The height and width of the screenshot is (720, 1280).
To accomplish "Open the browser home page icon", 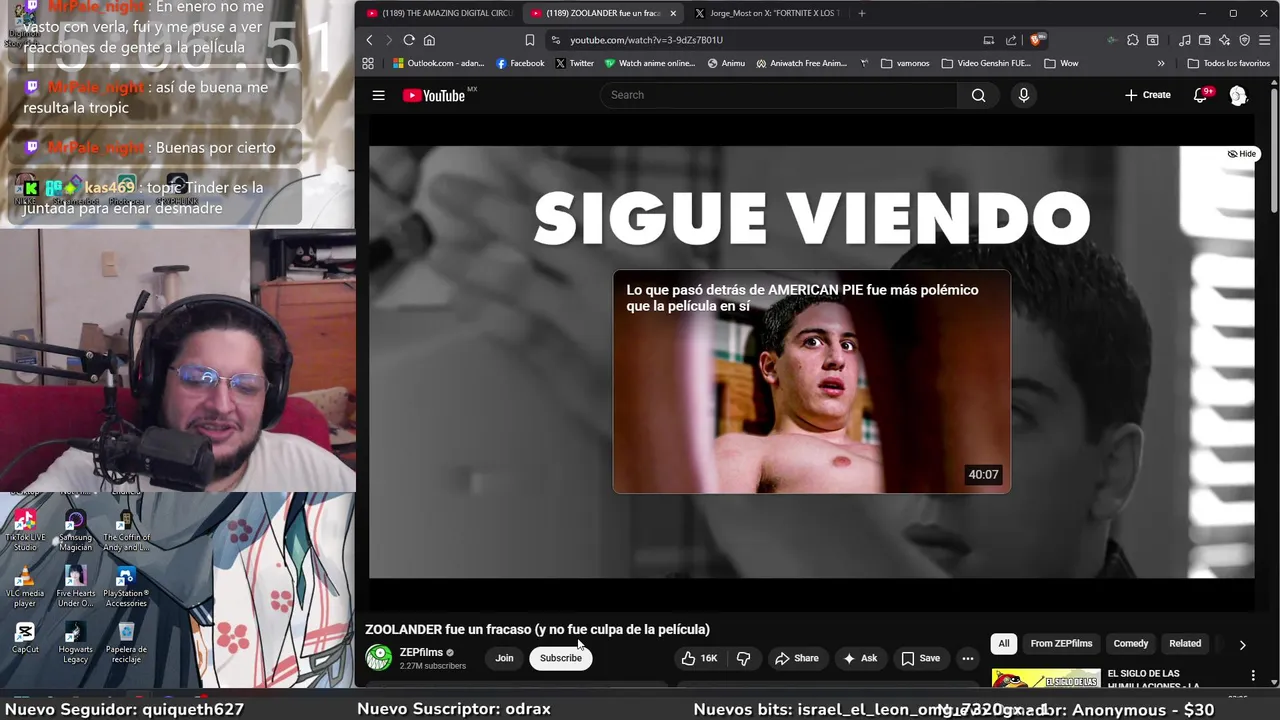I will [x=429, y=40].
